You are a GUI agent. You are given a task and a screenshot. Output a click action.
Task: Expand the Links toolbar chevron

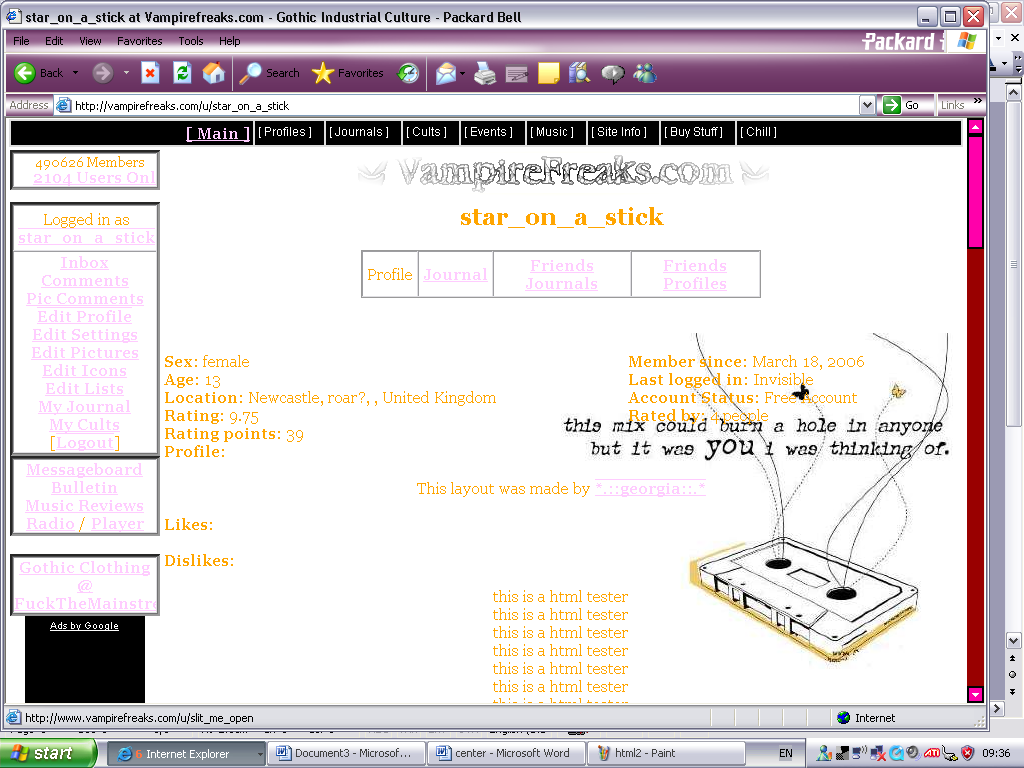[x=977, y=104]
